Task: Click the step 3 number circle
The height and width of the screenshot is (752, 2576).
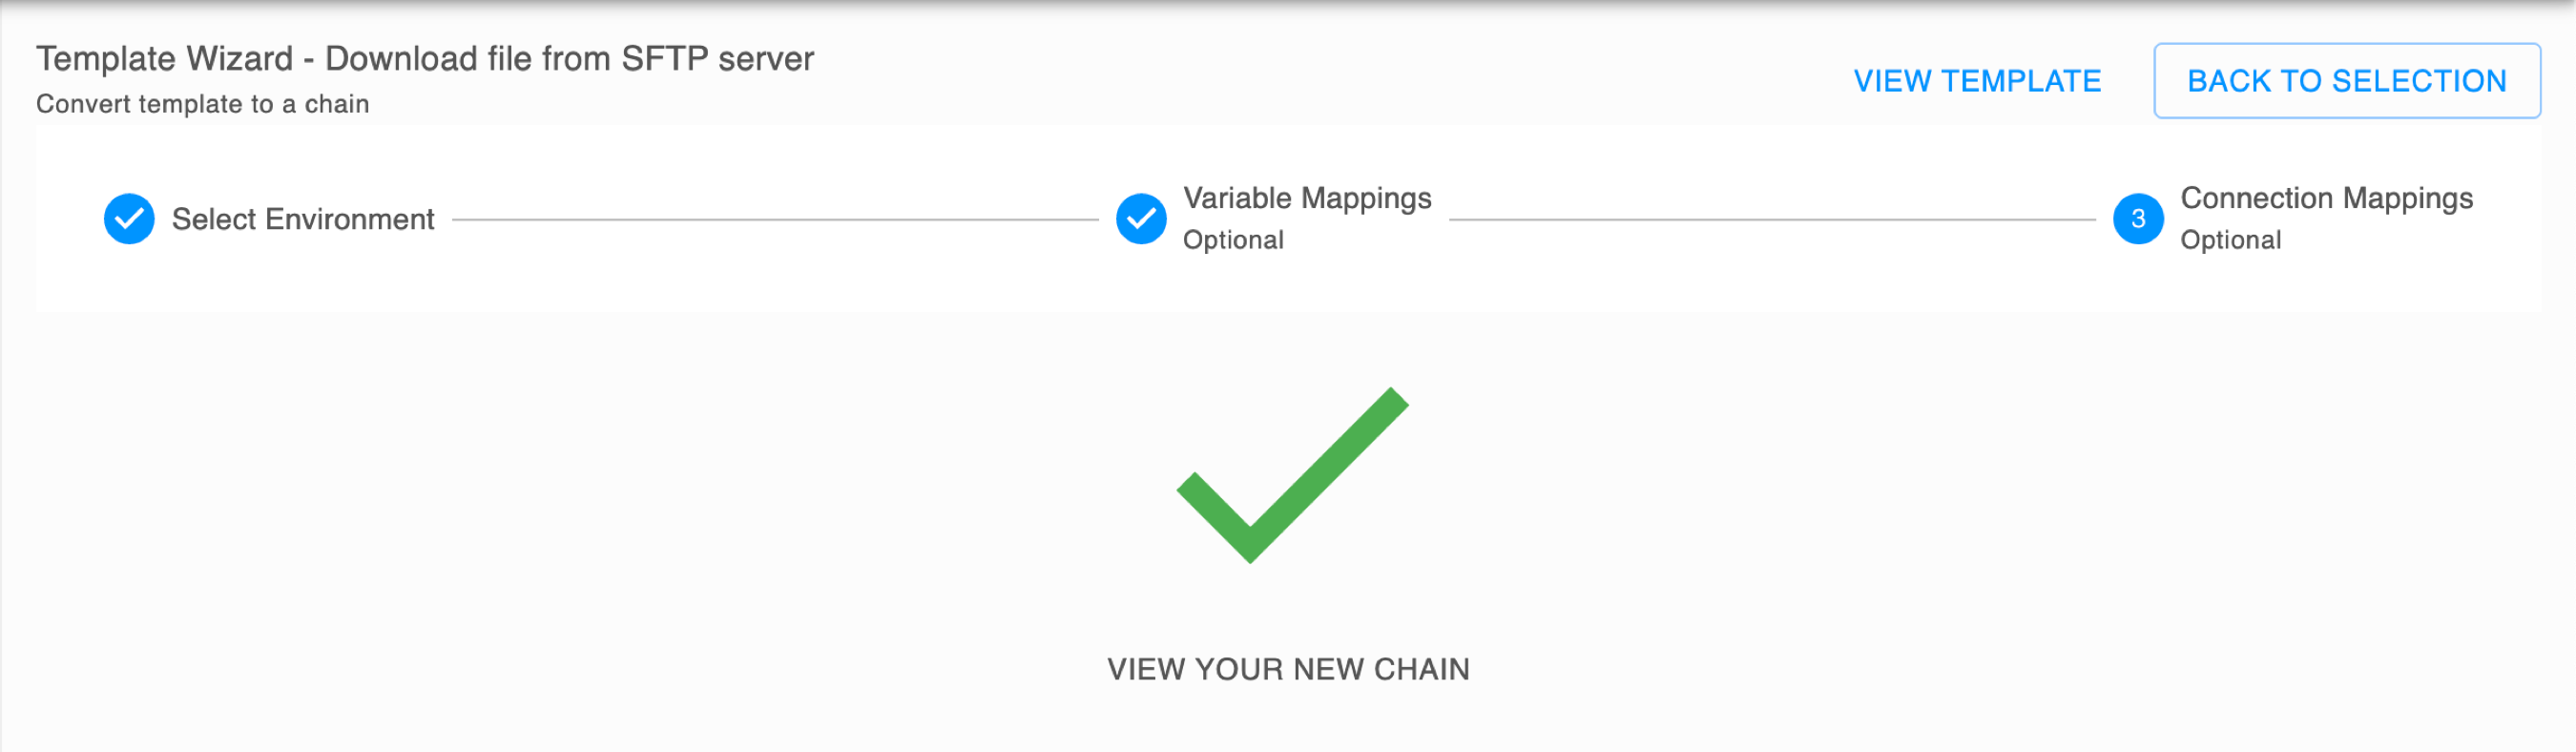Action: [x=2138, y=218]
